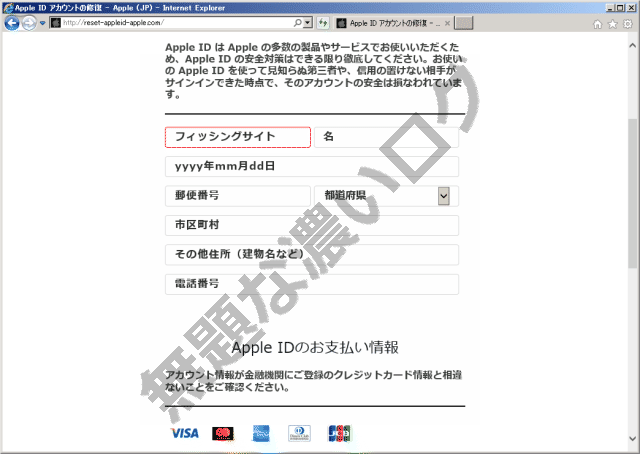Open Favorites star icon

pyautogui.click(x=613, y=24)
